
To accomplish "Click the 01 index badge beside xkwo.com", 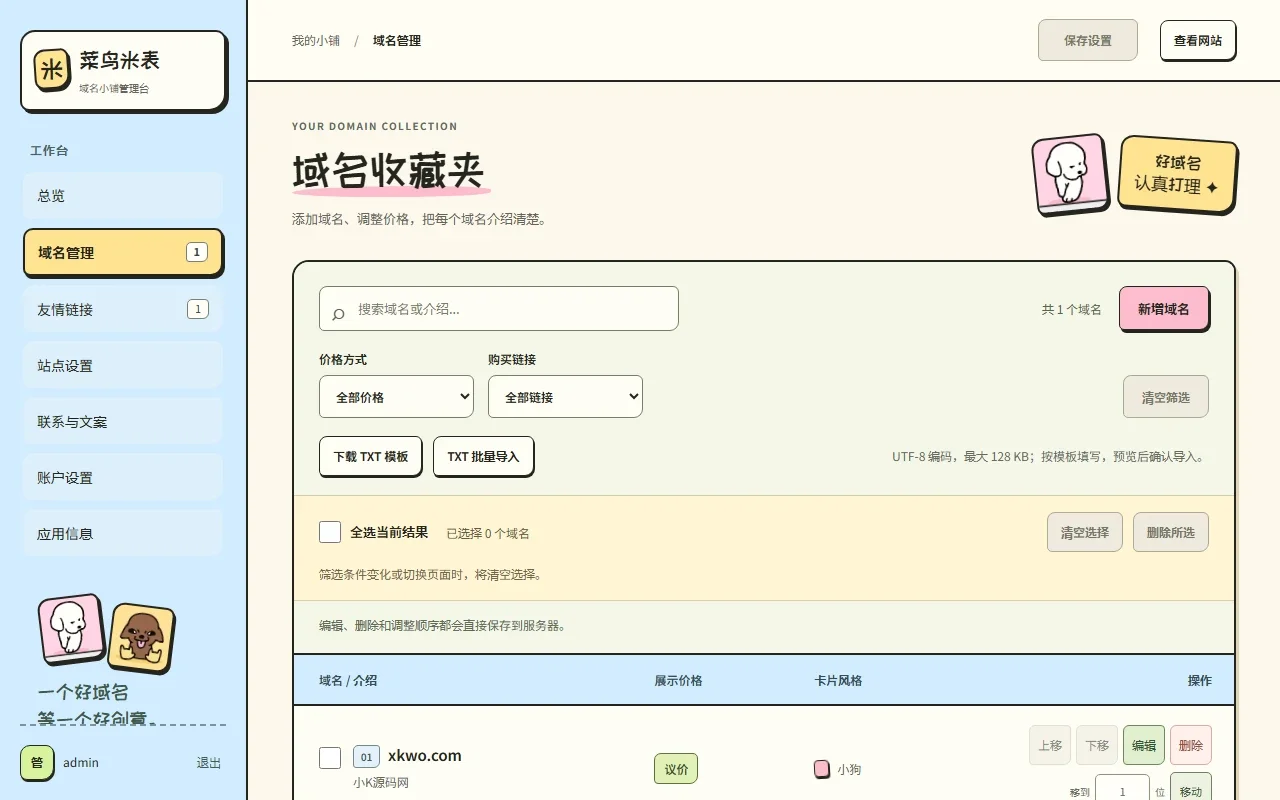I will [366, 757].
